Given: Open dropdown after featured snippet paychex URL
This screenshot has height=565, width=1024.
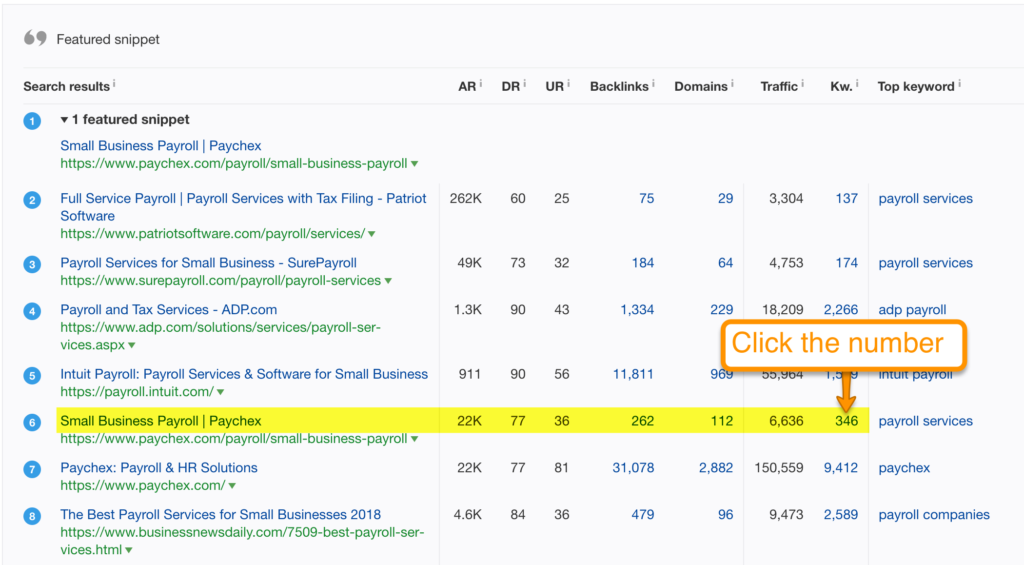Looking at the screenshot, I should coord(414,164).
